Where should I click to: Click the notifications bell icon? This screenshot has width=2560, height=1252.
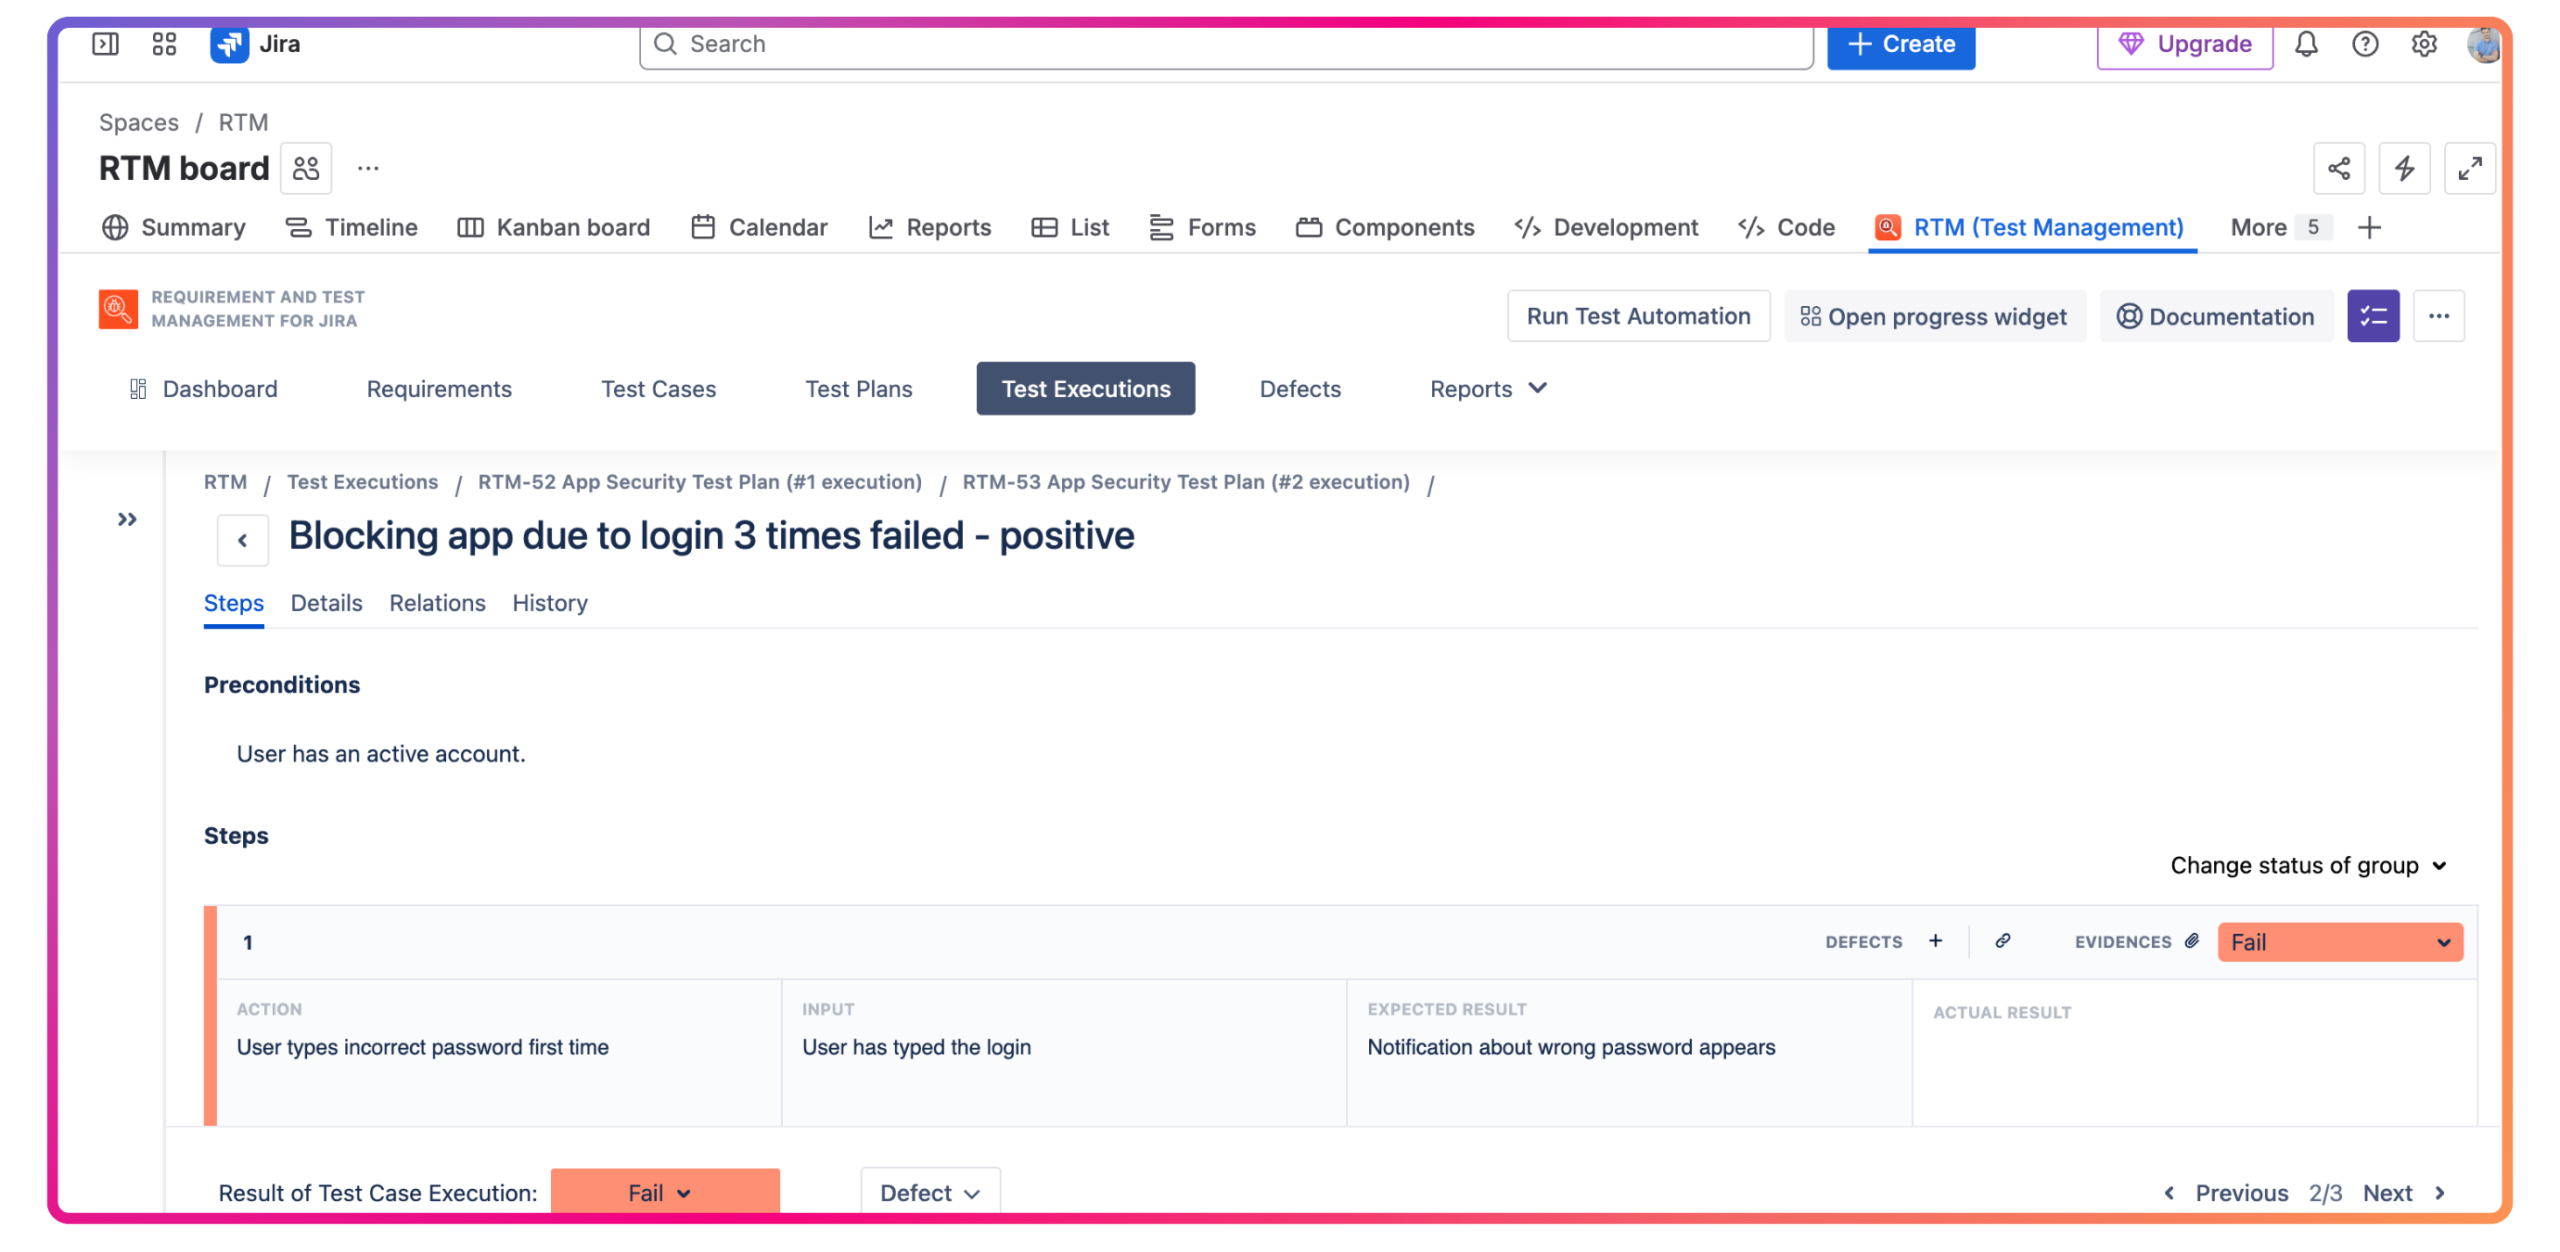point(2304,44)
